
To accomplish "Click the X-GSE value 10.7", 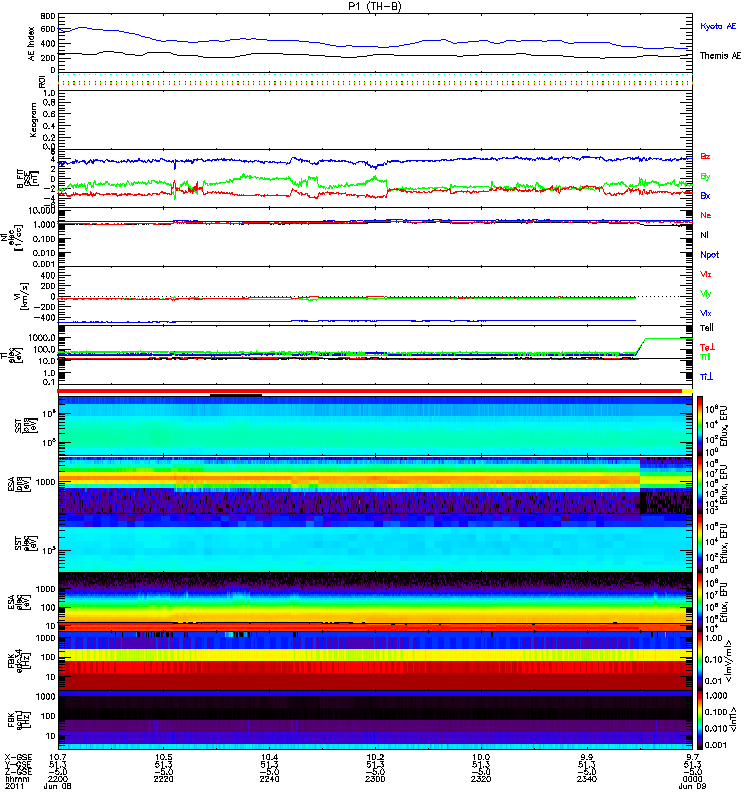I will pos(58,757).
